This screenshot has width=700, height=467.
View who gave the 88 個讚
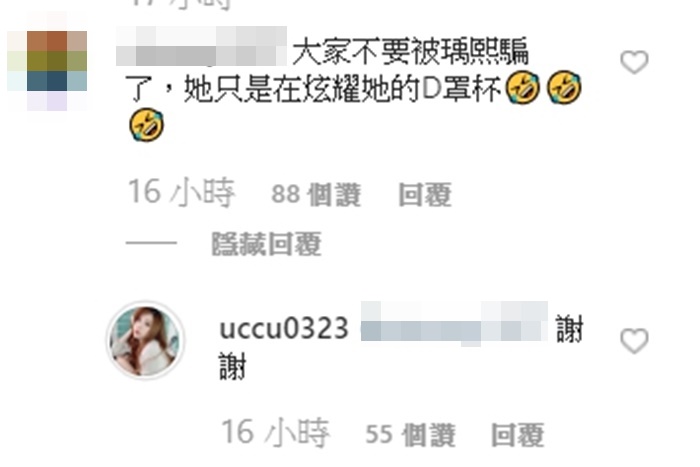316,195
